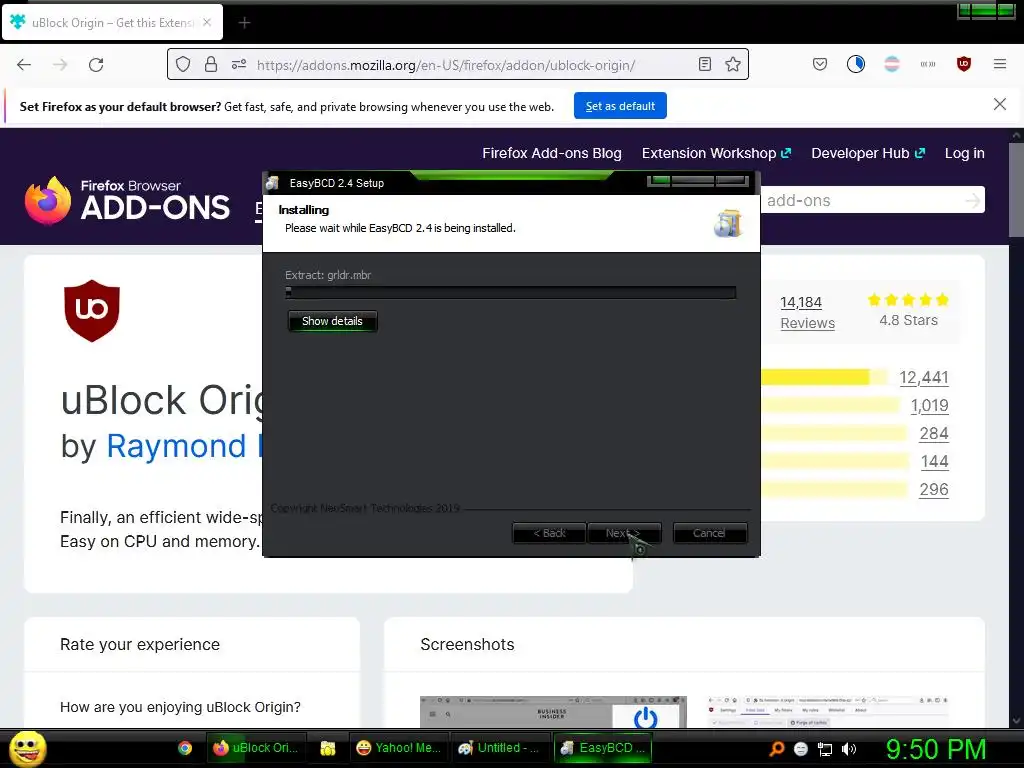Launch Chrome from the taskbar
Image resolution: width=1024 pixels, height=768 pixels.
click(x=185, y=748)
